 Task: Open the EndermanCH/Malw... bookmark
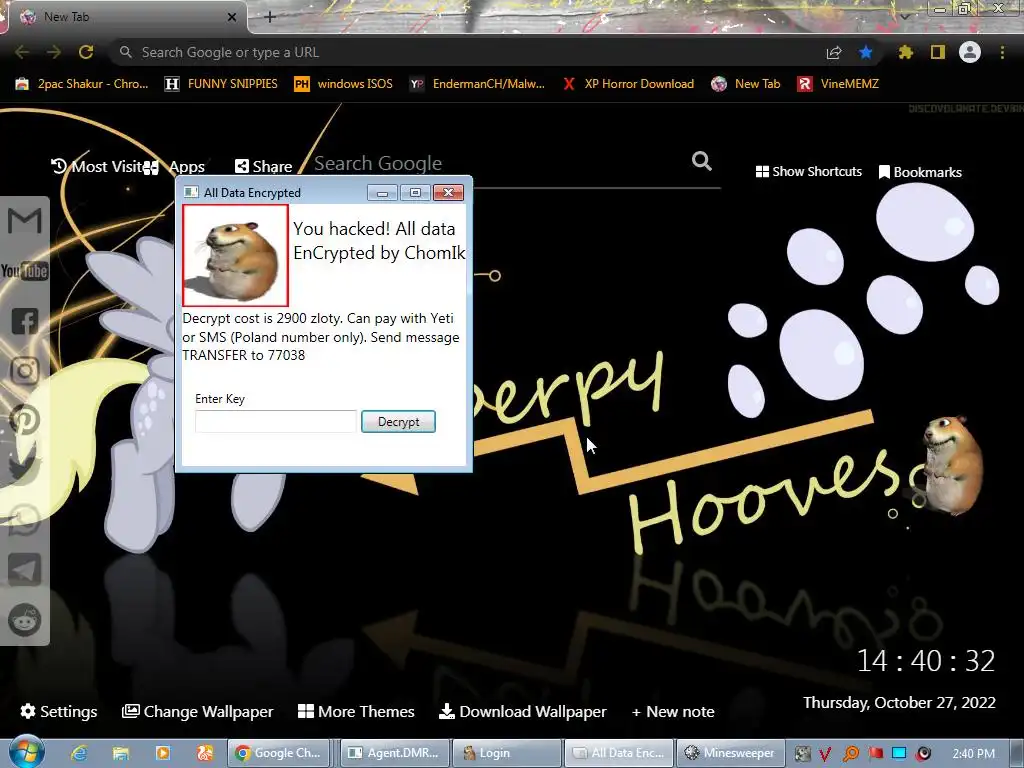[477, 84]
